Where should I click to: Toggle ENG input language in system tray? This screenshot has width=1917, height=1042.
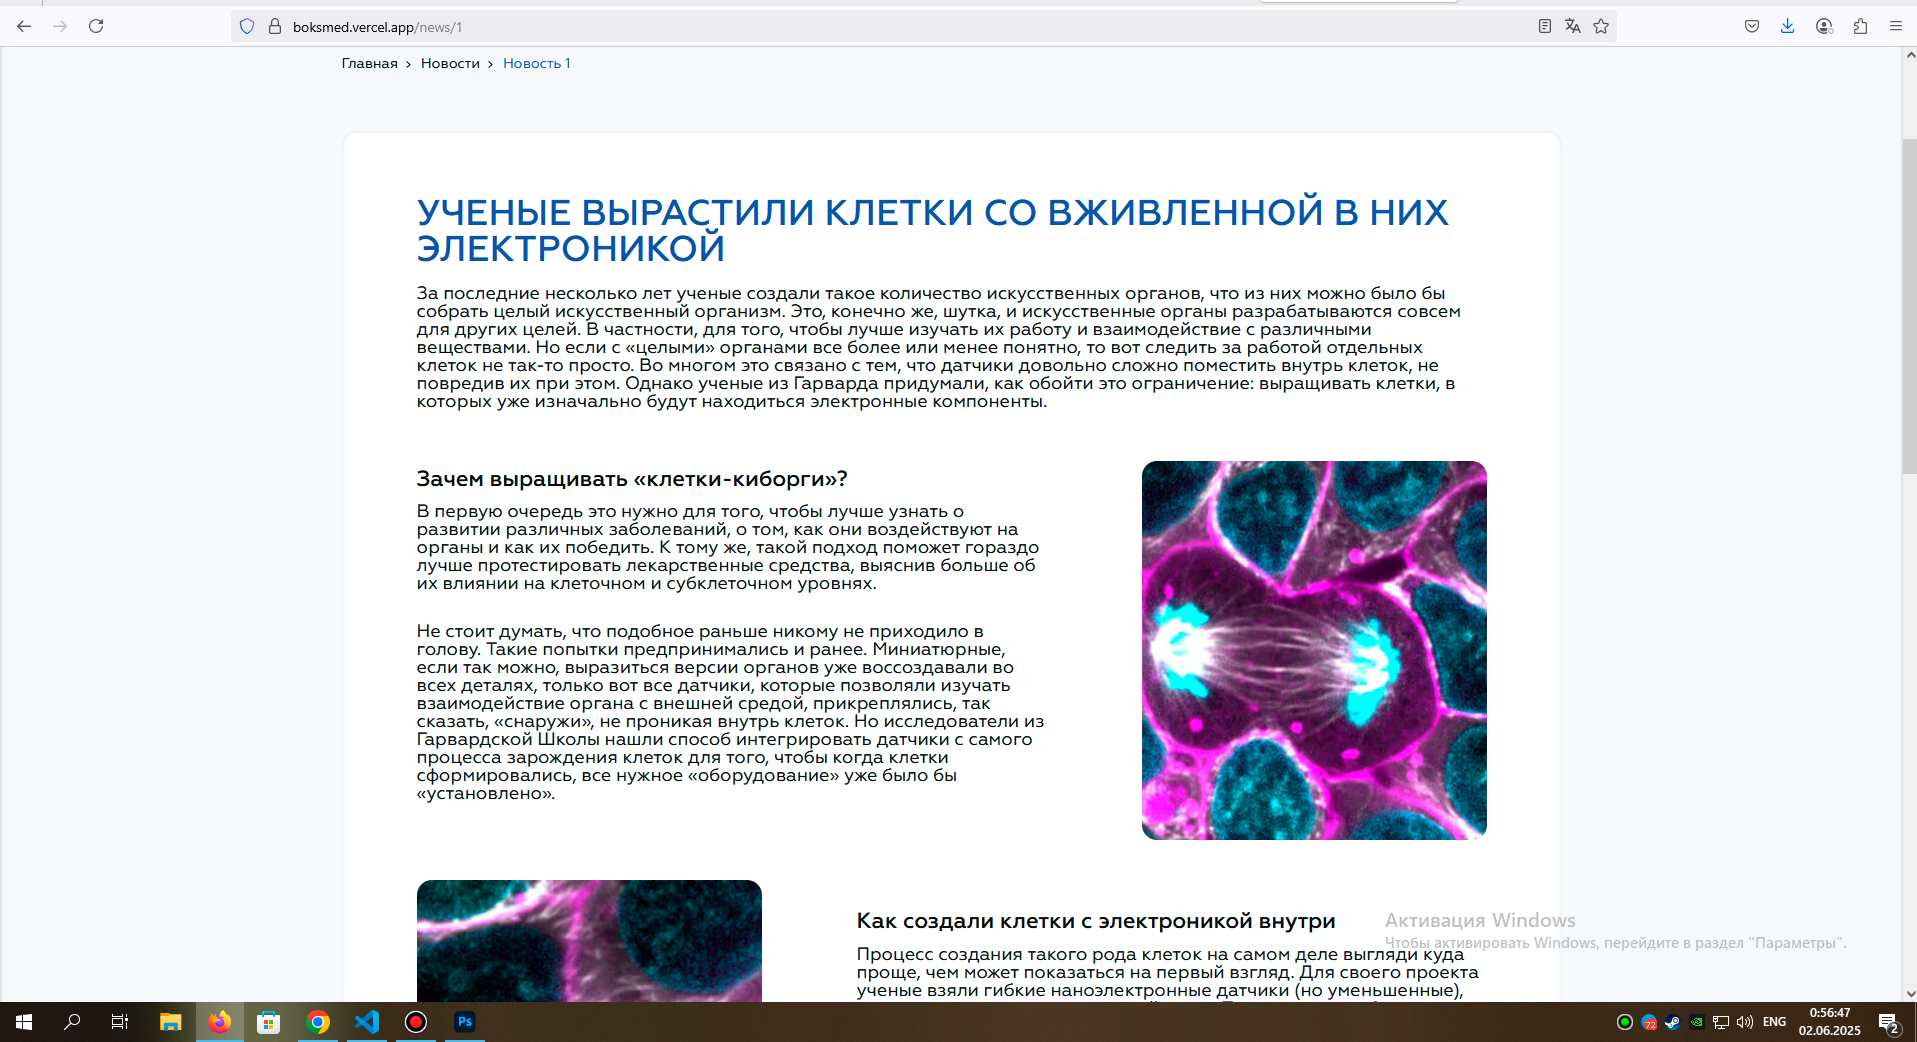pos(1774,1021)
